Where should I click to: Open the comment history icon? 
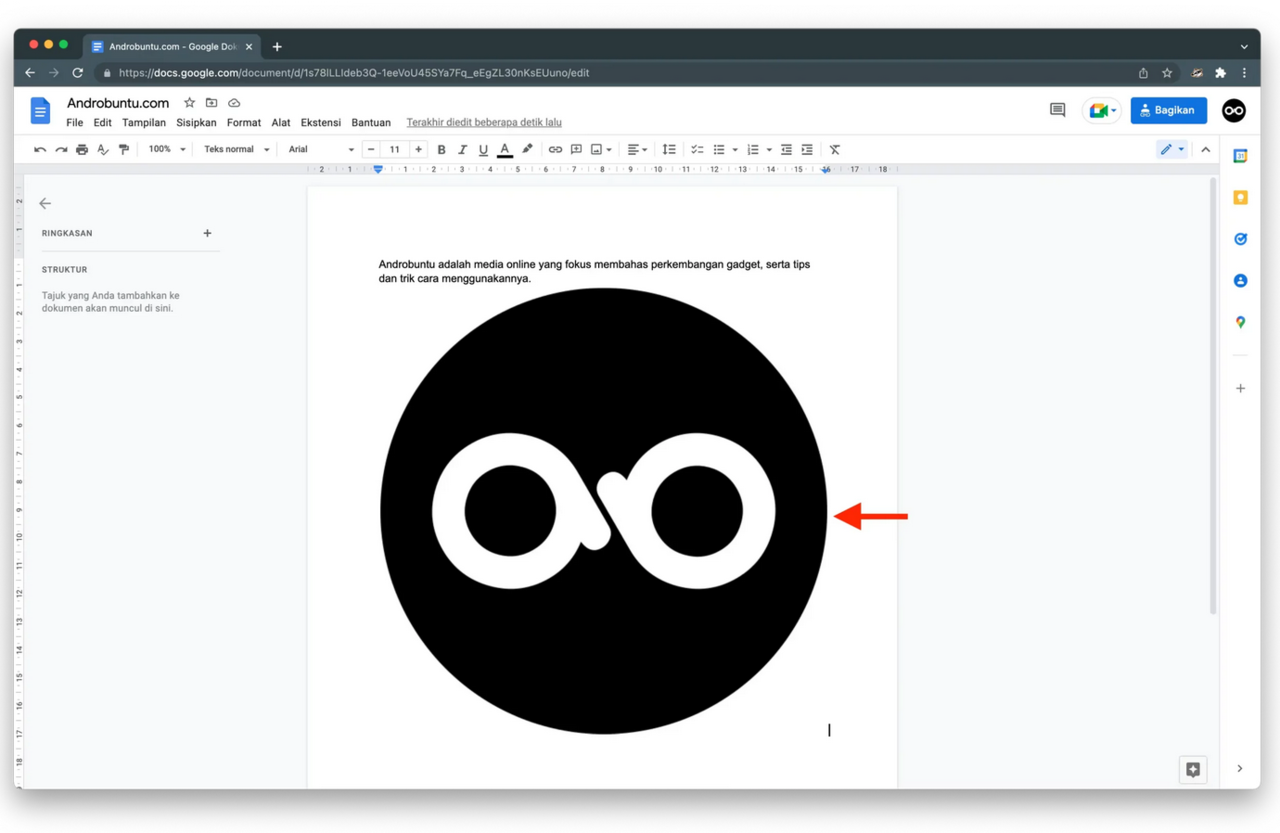tap(1057, 110)
